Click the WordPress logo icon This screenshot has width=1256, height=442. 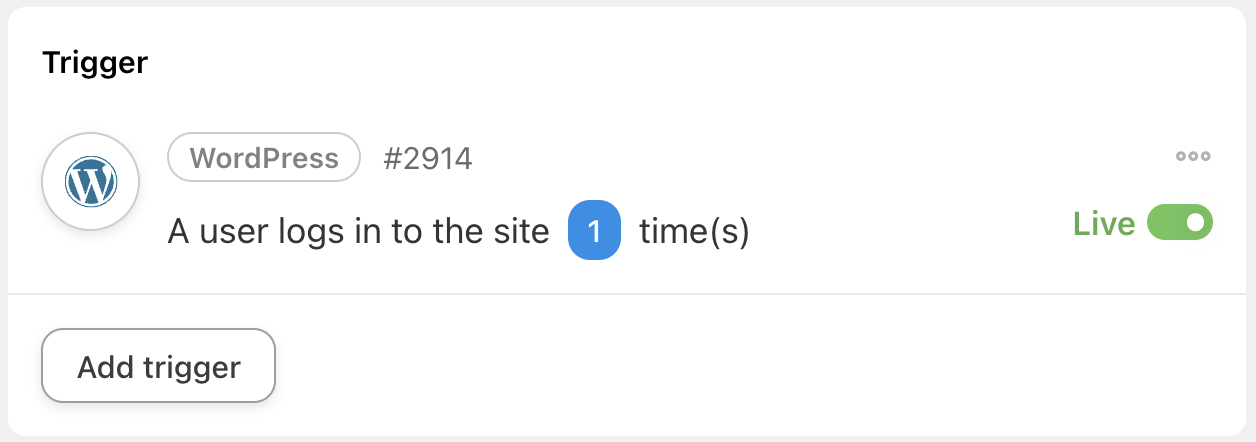pyautogui.click(x=90, y=182)
